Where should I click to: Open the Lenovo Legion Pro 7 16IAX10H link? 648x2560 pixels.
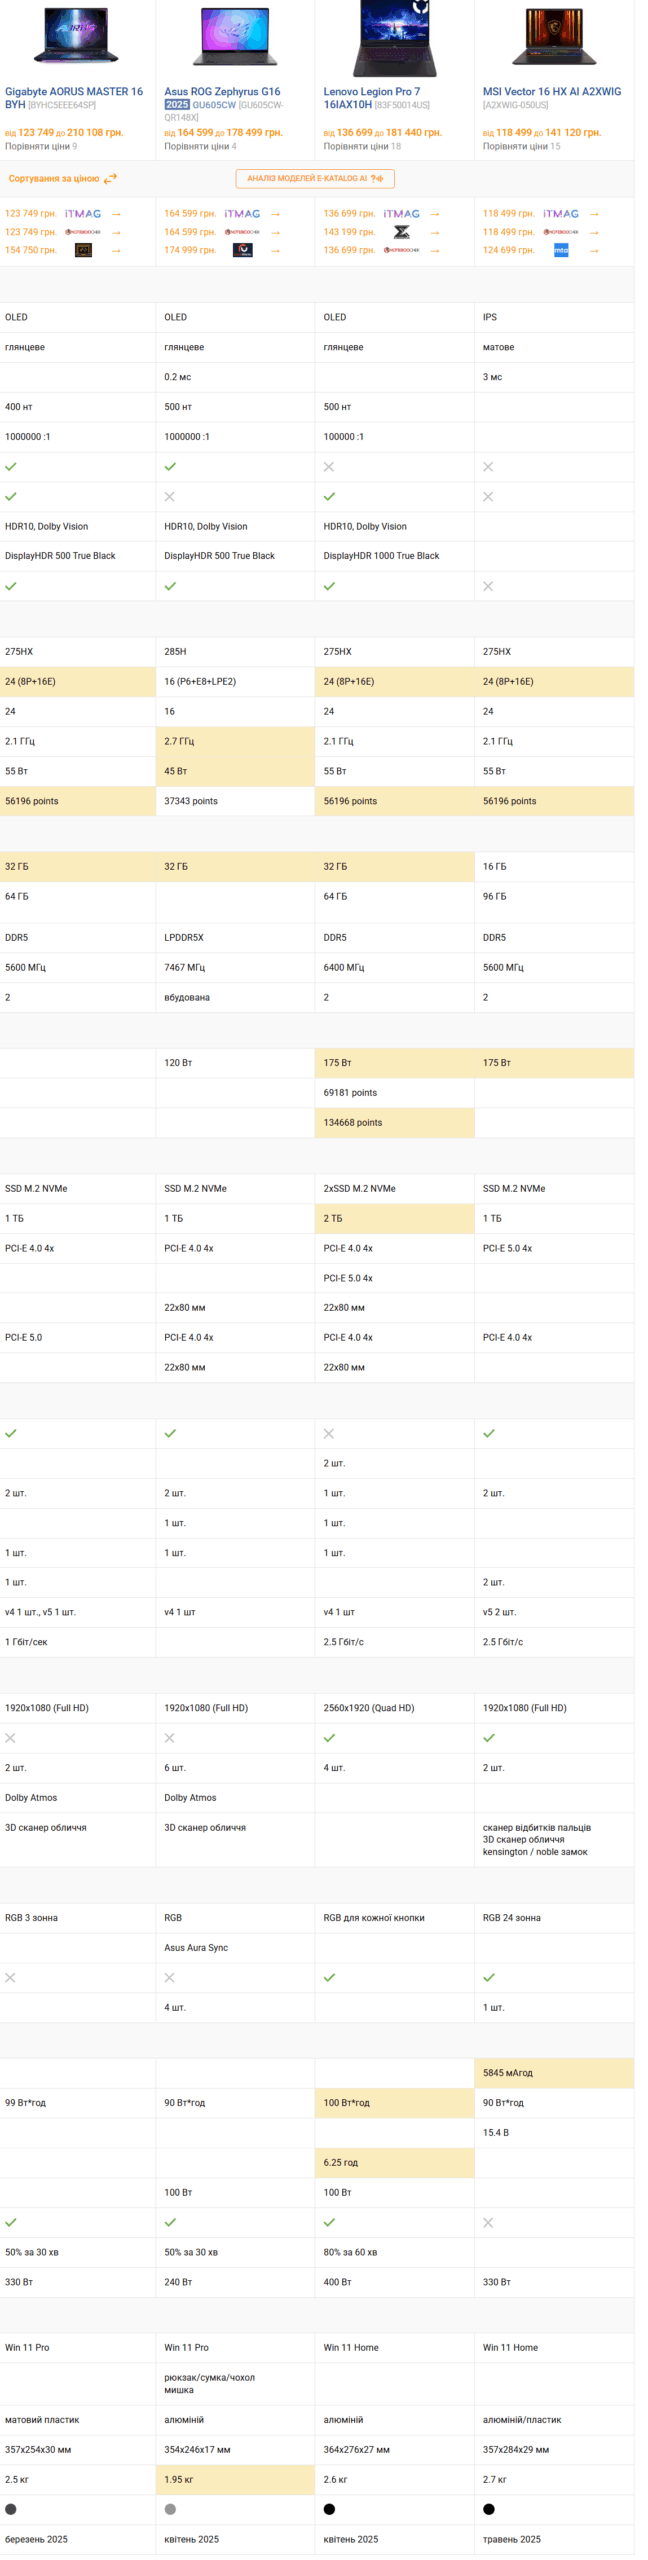pyautogui.click(x=371, y=97)
